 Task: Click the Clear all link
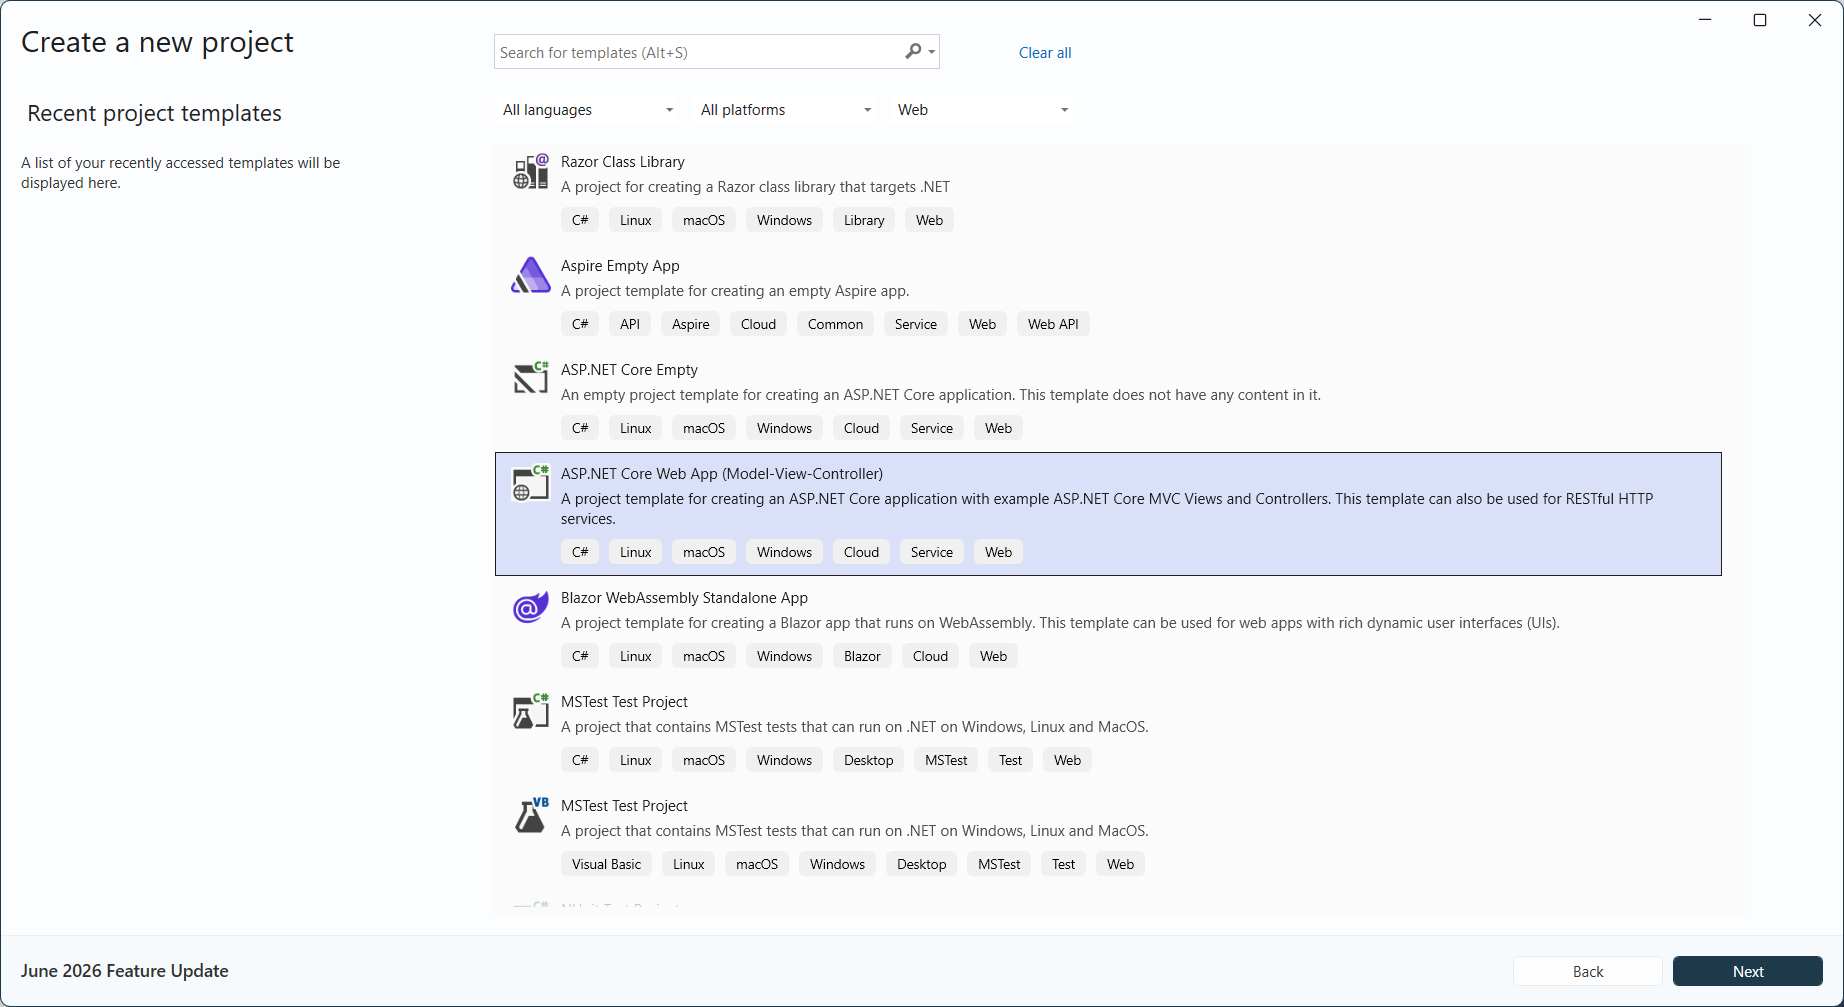(1045, 53)
